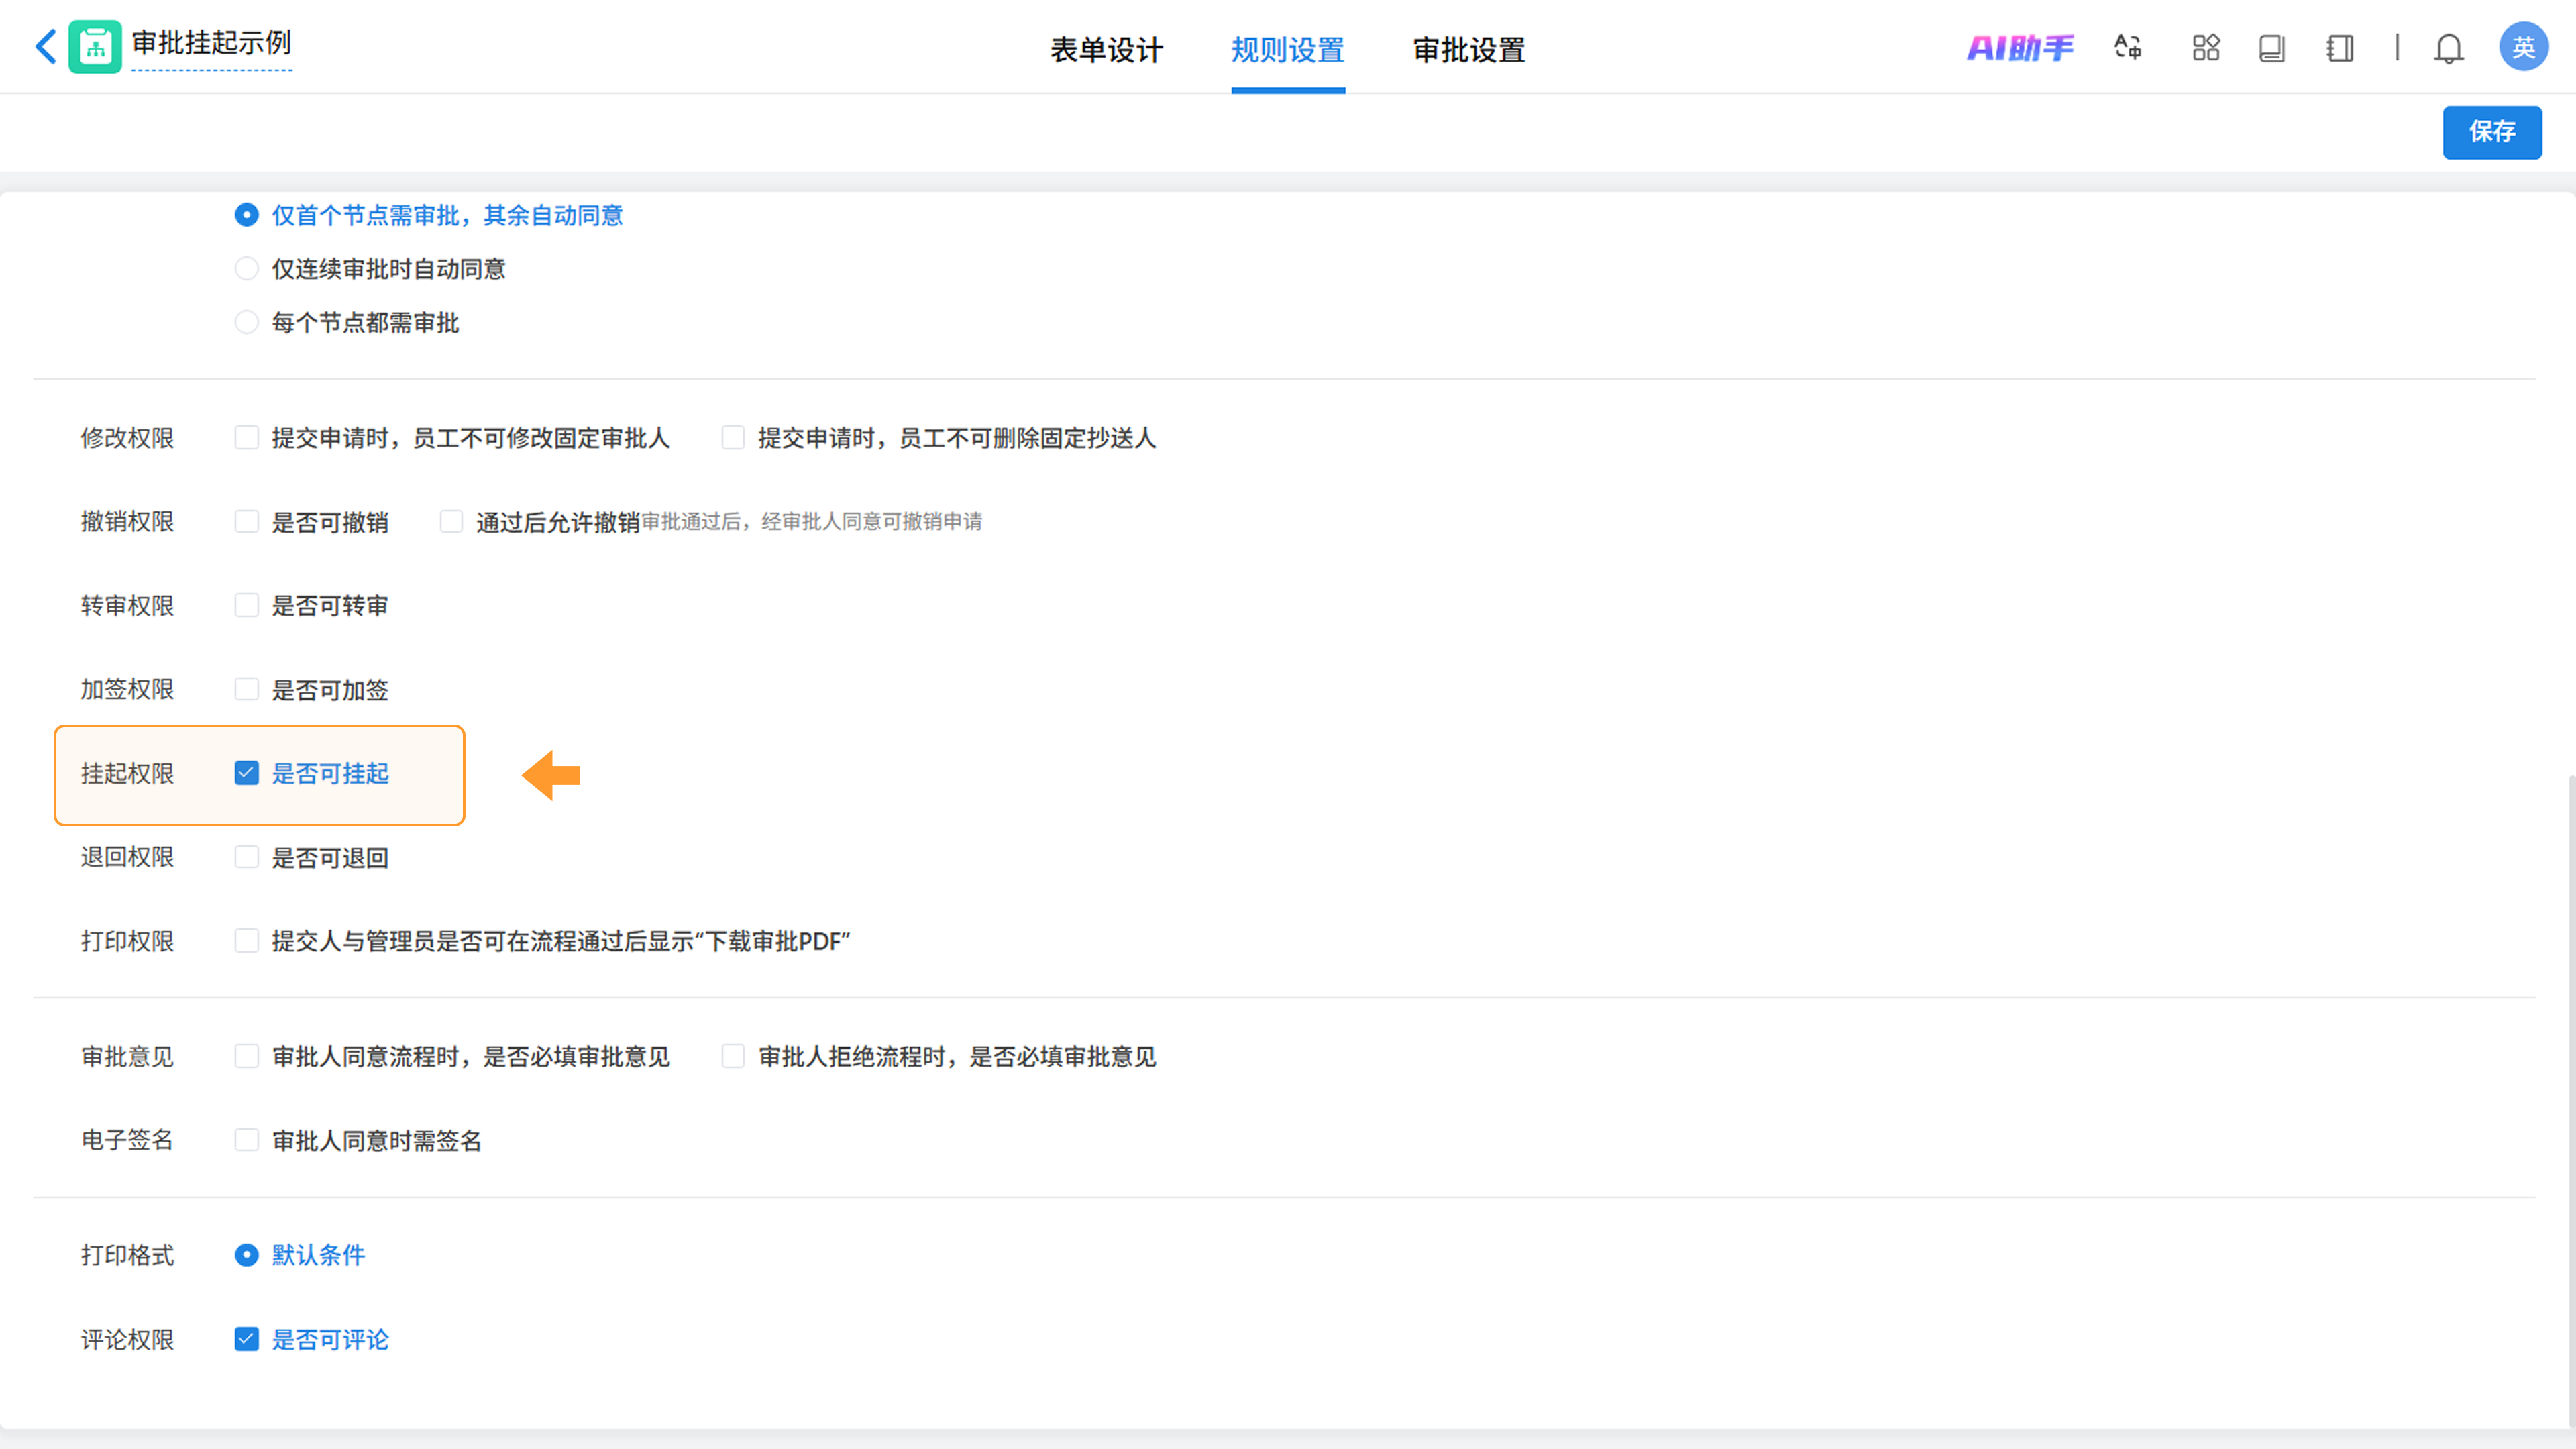Open the apps grid icon
2576x1449 pixels.
pos(2205,48)
